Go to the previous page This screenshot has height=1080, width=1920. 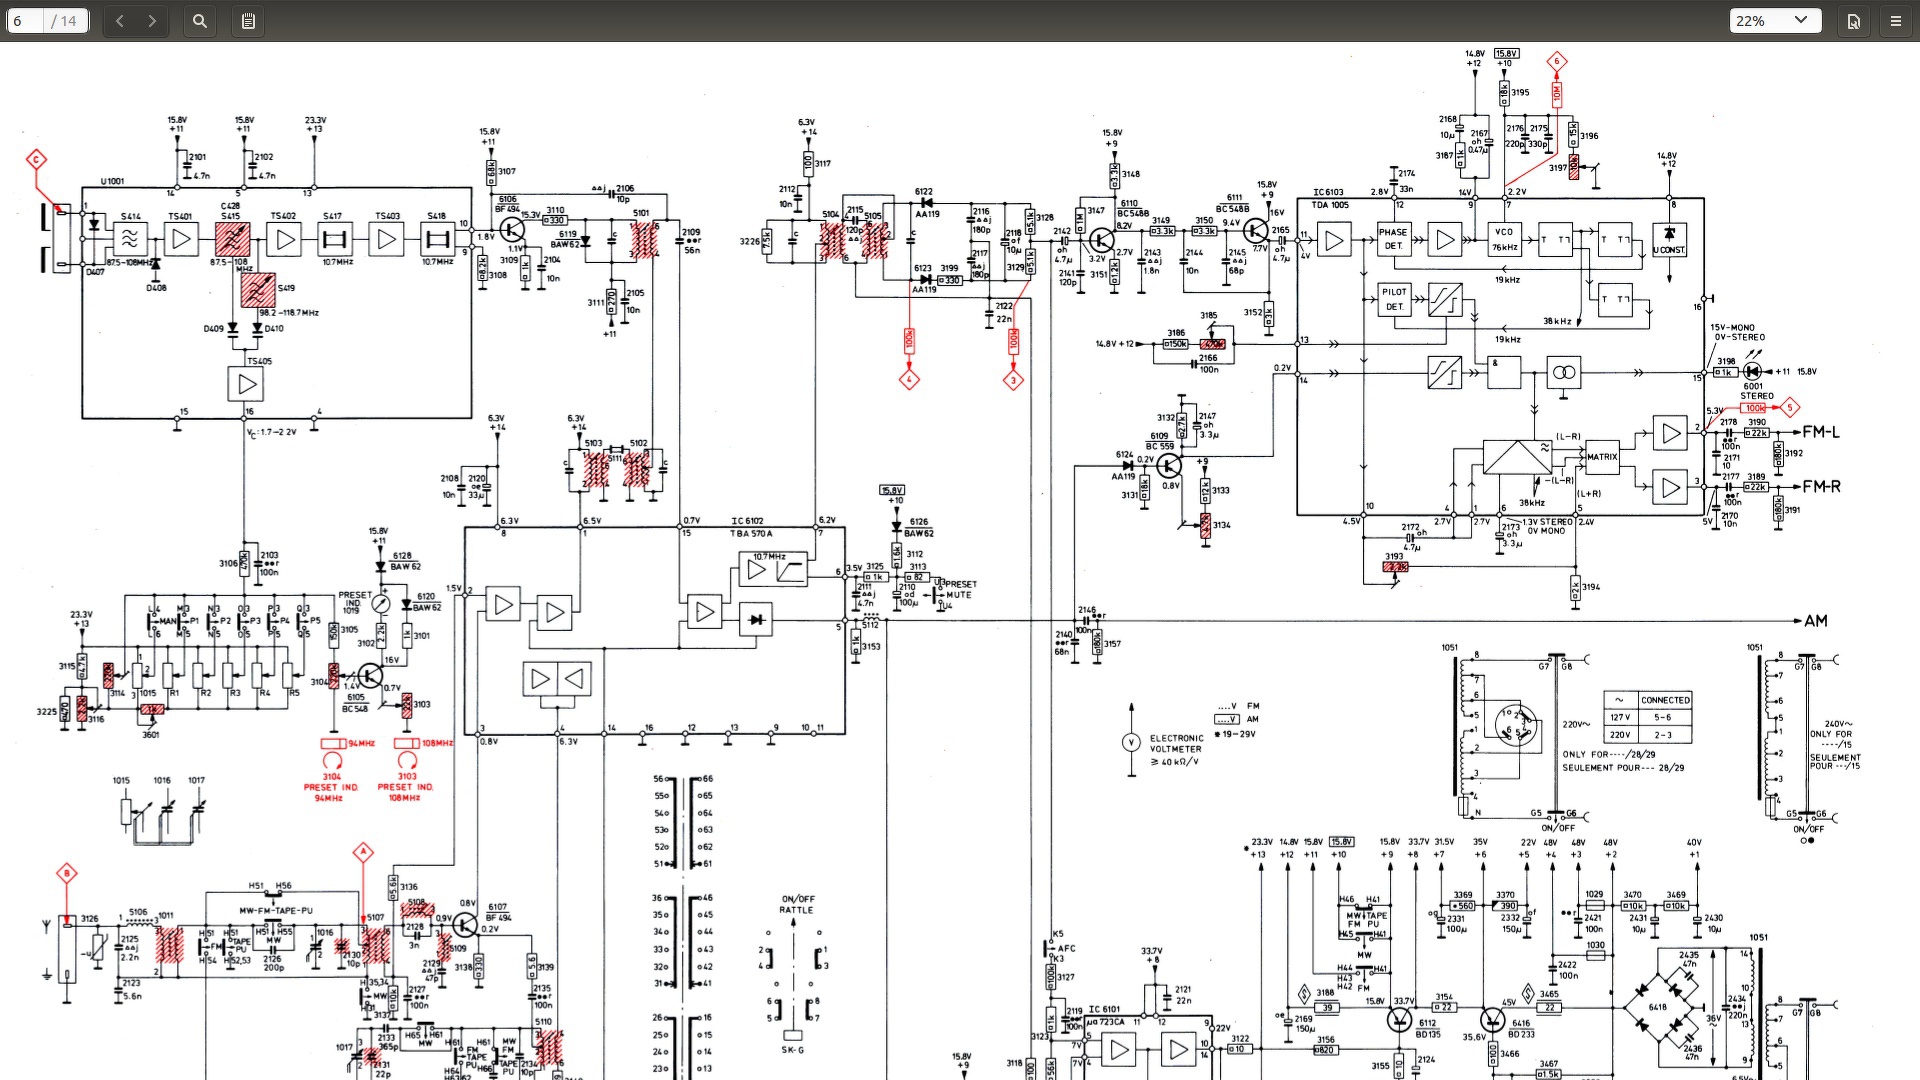coord(119,21)
